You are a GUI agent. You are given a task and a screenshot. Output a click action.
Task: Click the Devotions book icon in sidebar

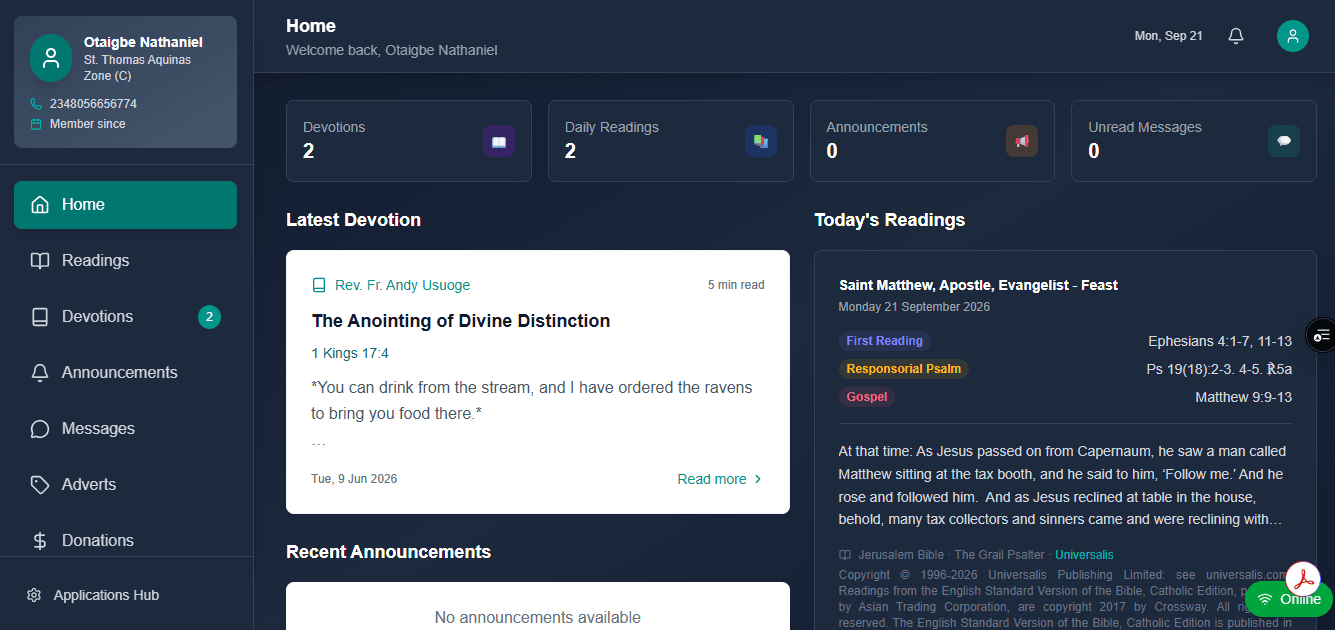(40, 317)
